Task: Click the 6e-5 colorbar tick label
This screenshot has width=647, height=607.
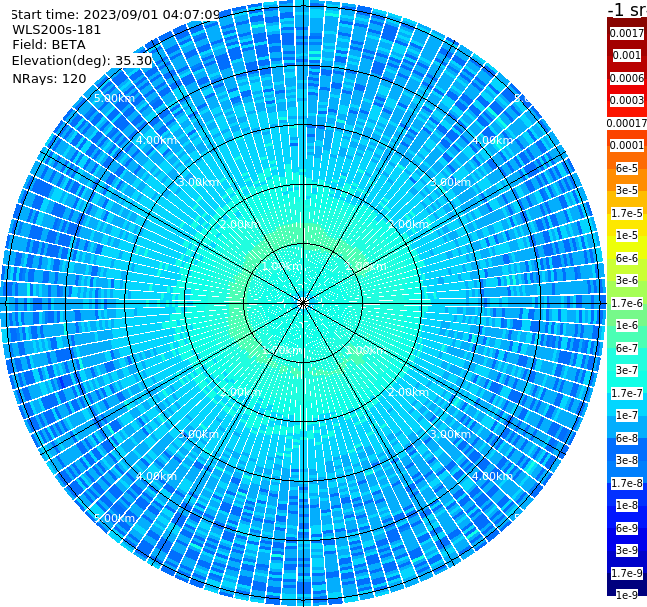Action: [x=627, y=168]
